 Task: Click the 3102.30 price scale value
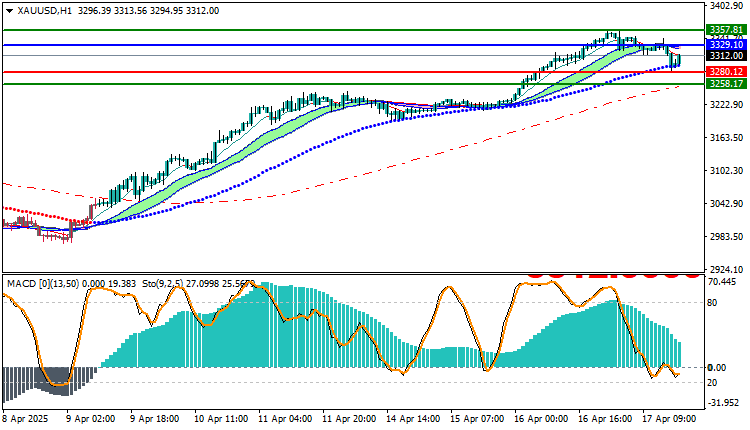tap(727, 171)
